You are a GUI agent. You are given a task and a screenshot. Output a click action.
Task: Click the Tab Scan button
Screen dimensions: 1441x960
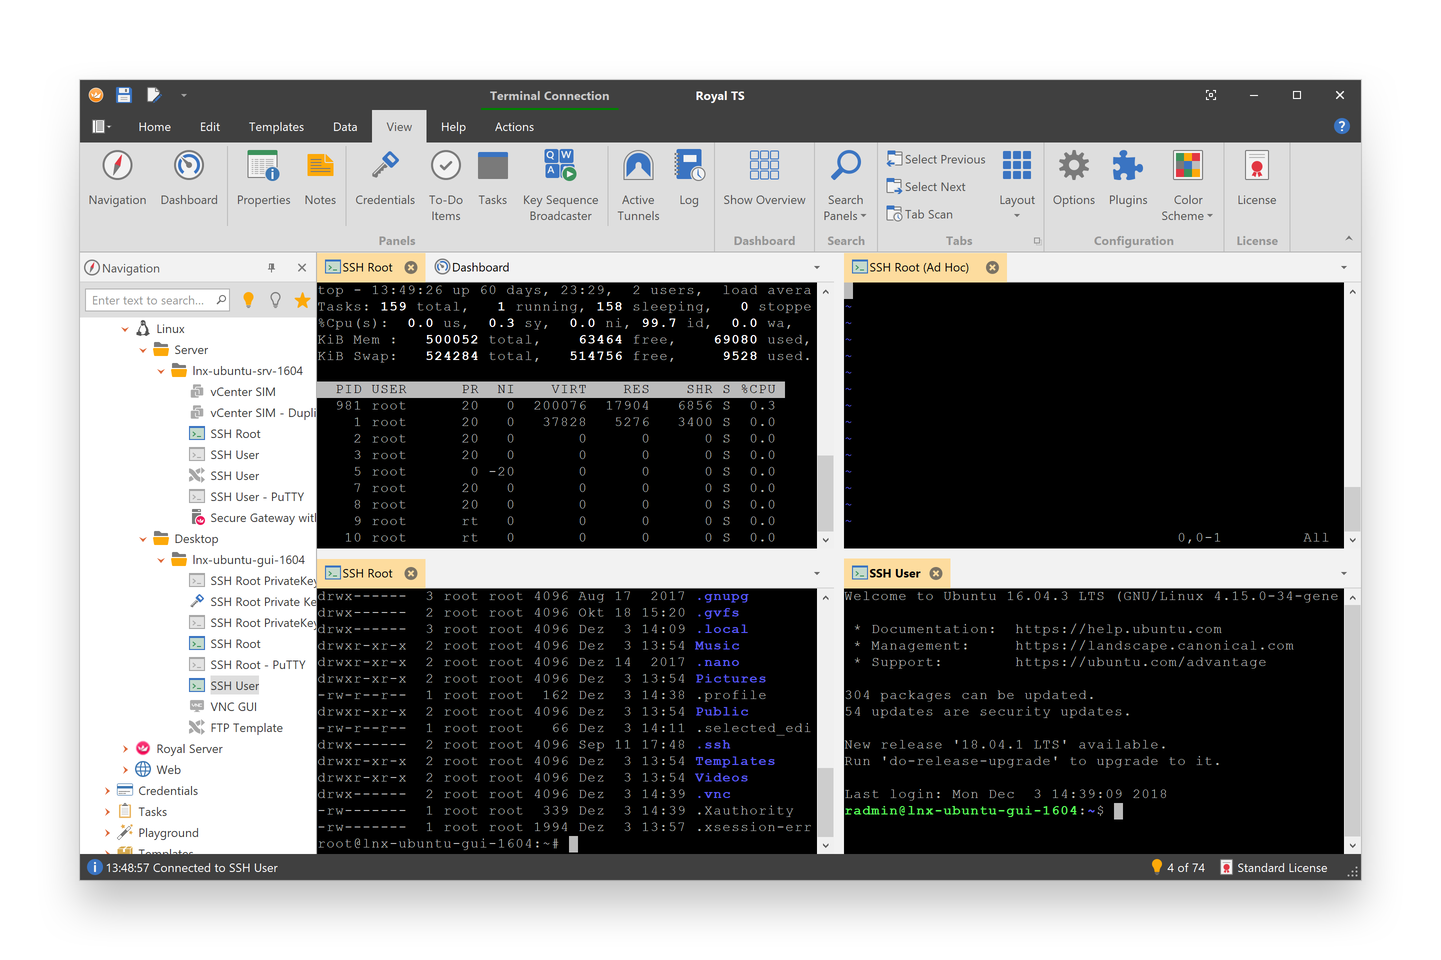[920, 214]
